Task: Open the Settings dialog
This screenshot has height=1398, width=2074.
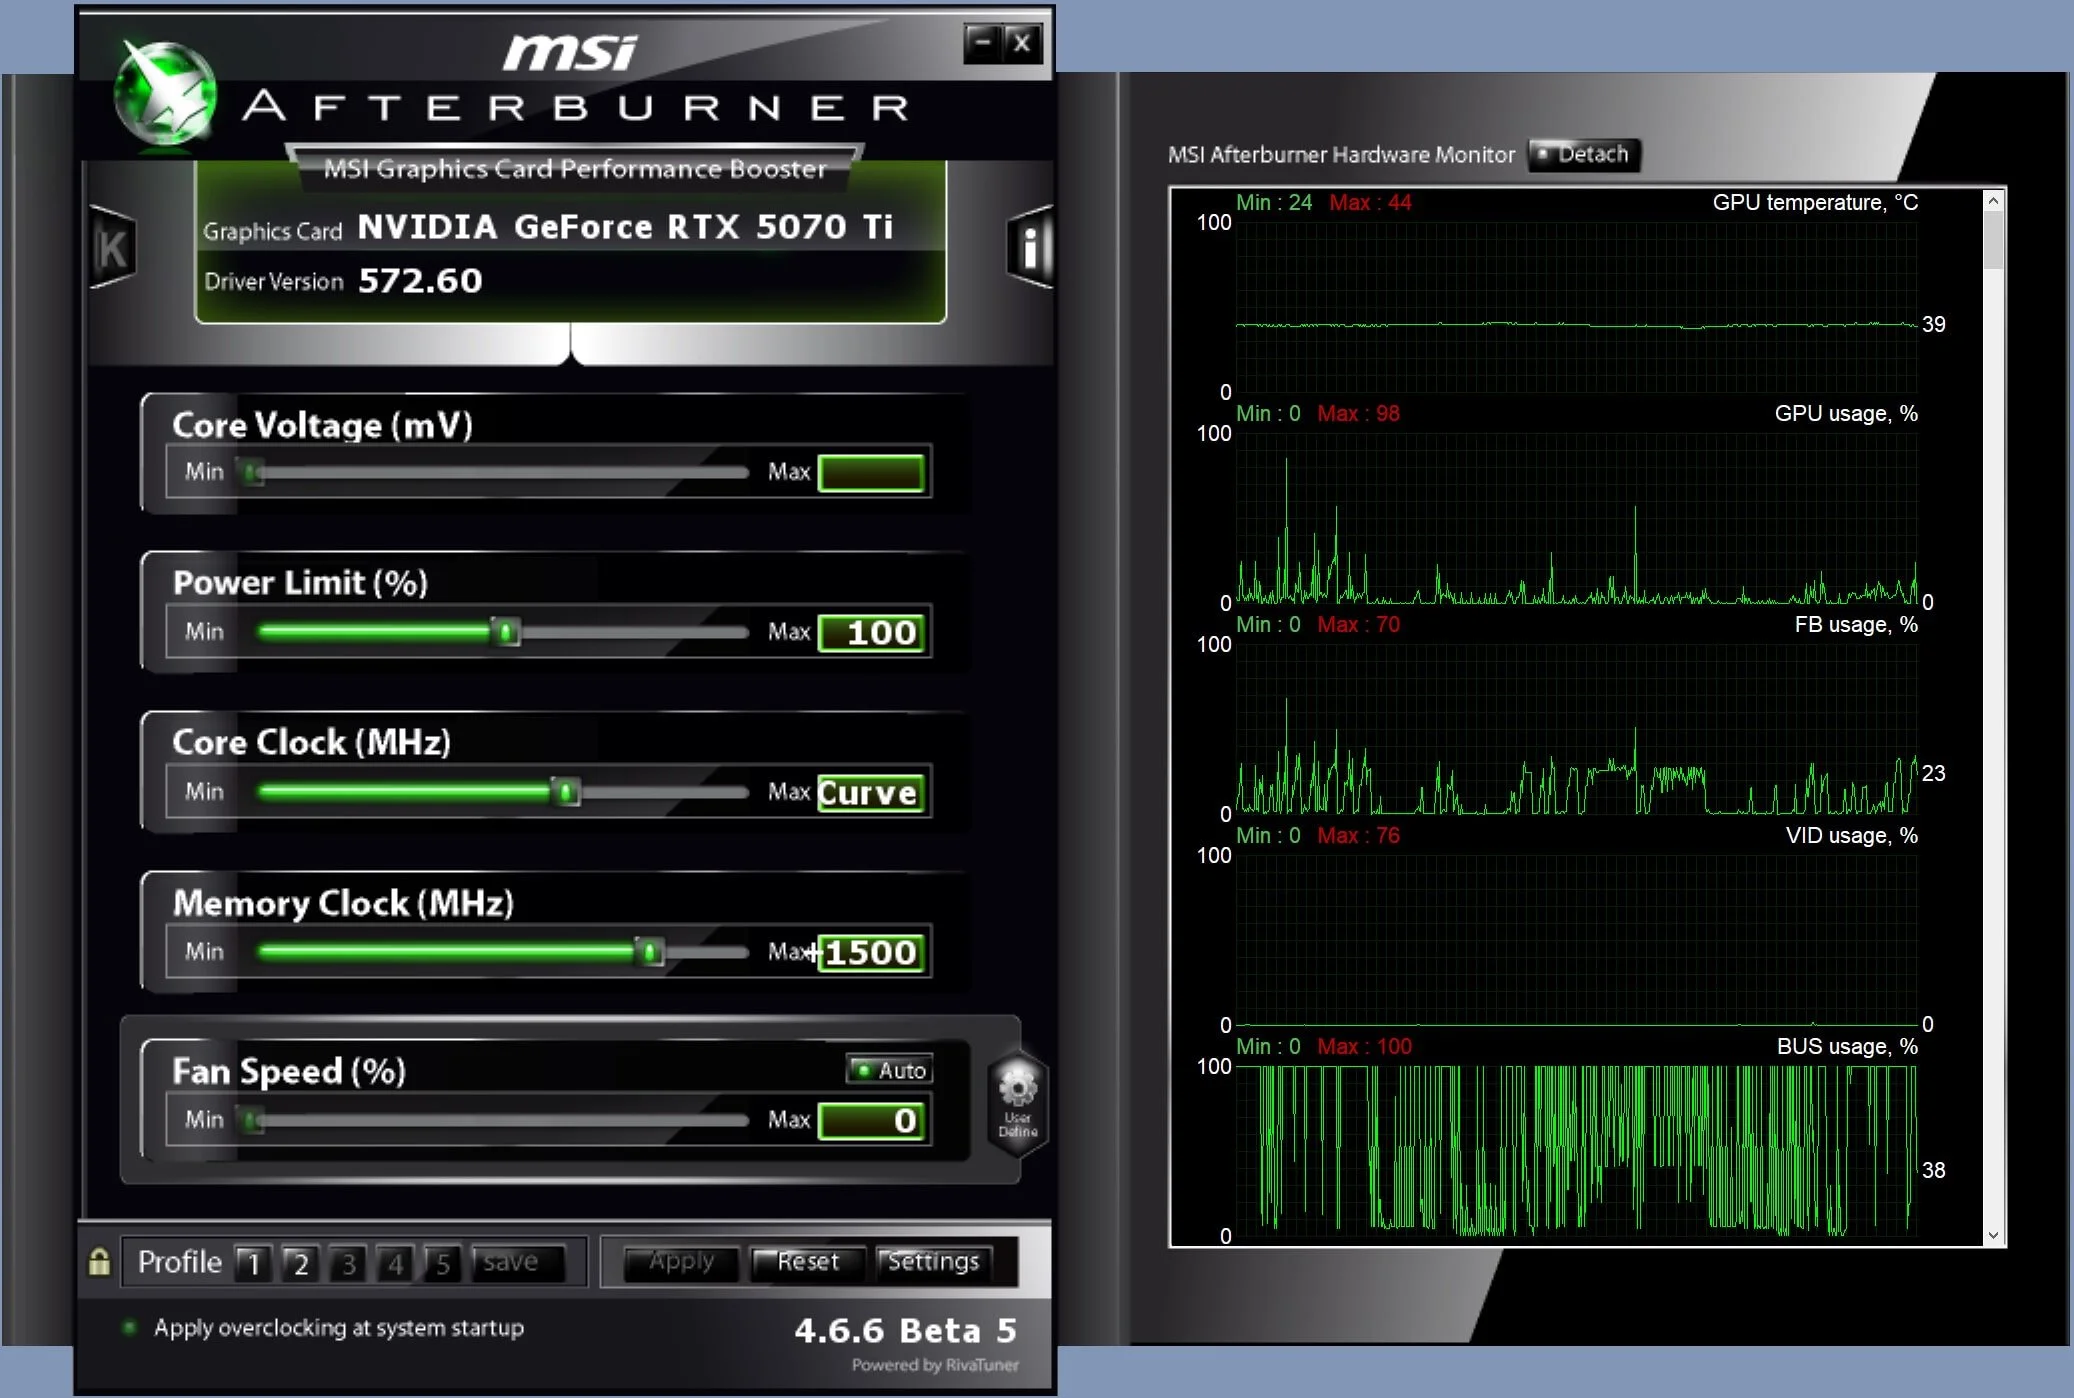Action: (933, 1262)
